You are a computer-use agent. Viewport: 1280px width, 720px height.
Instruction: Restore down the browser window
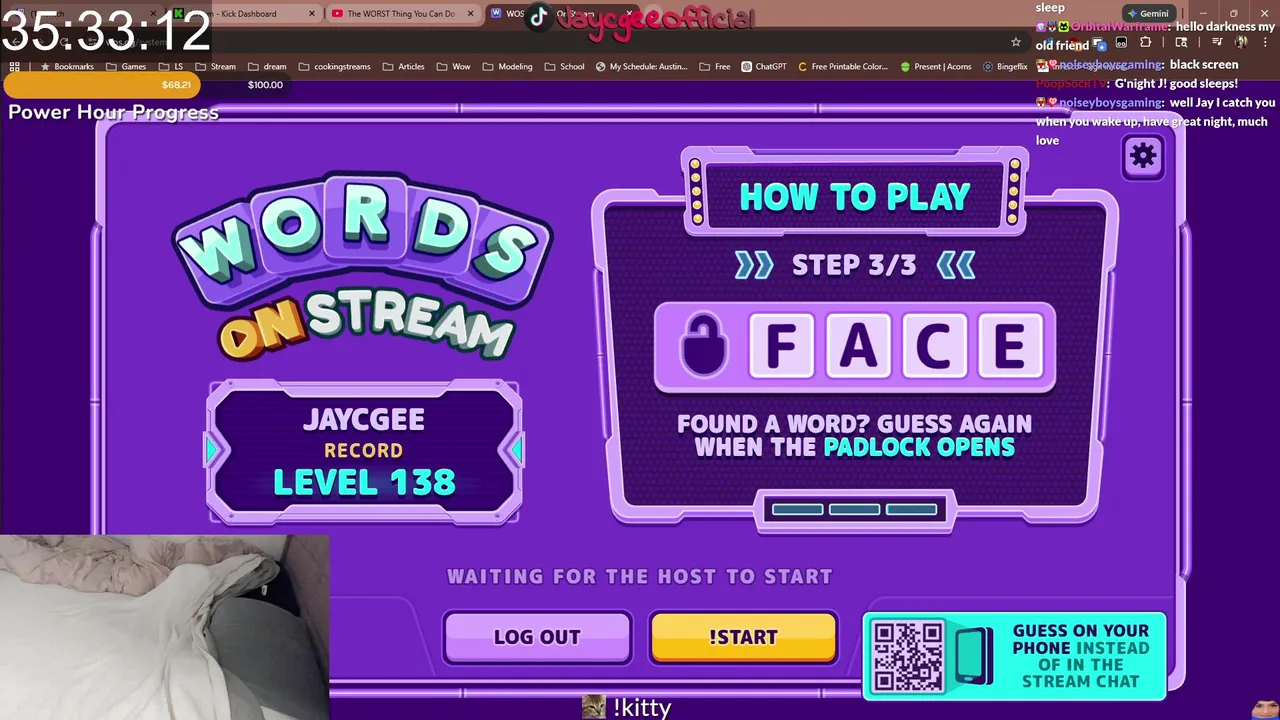point(1233,14)
